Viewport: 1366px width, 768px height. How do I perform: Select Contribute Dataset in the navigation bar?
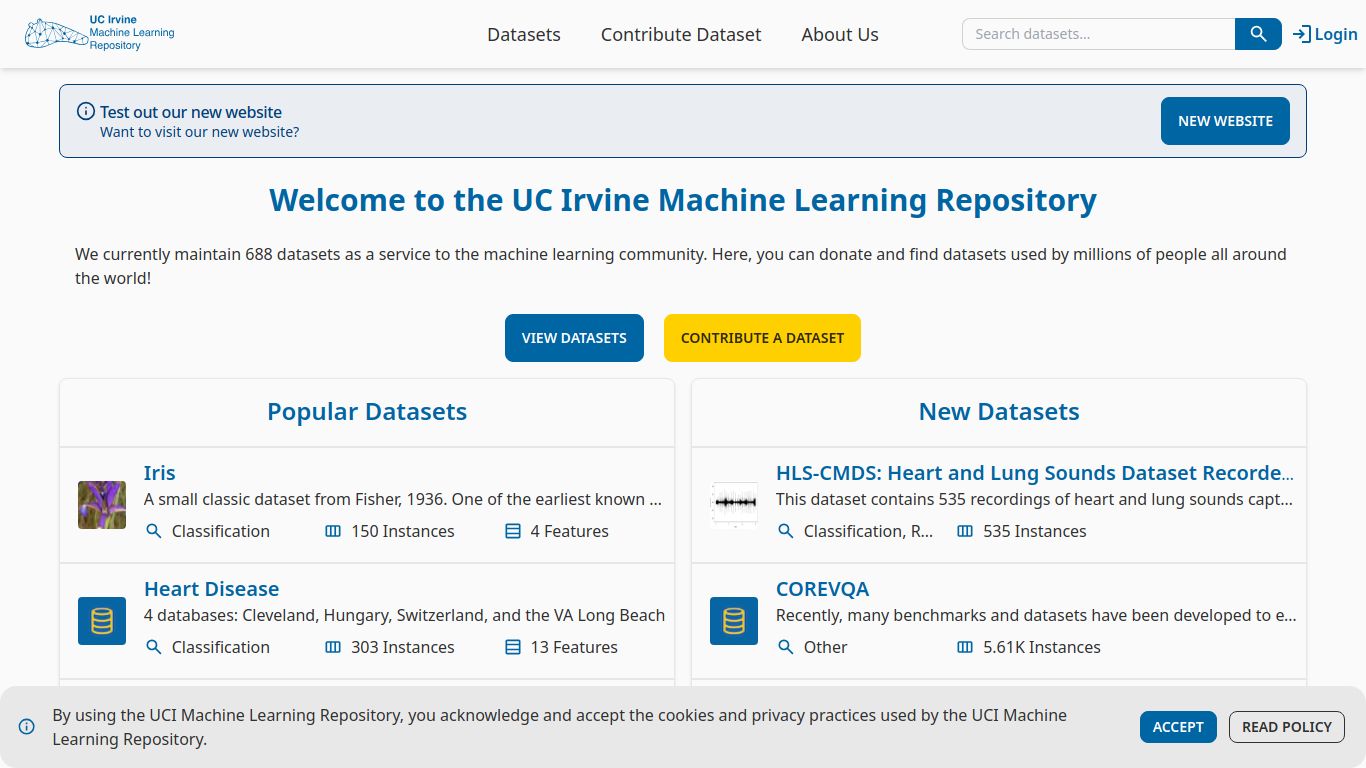click(680, 34)
